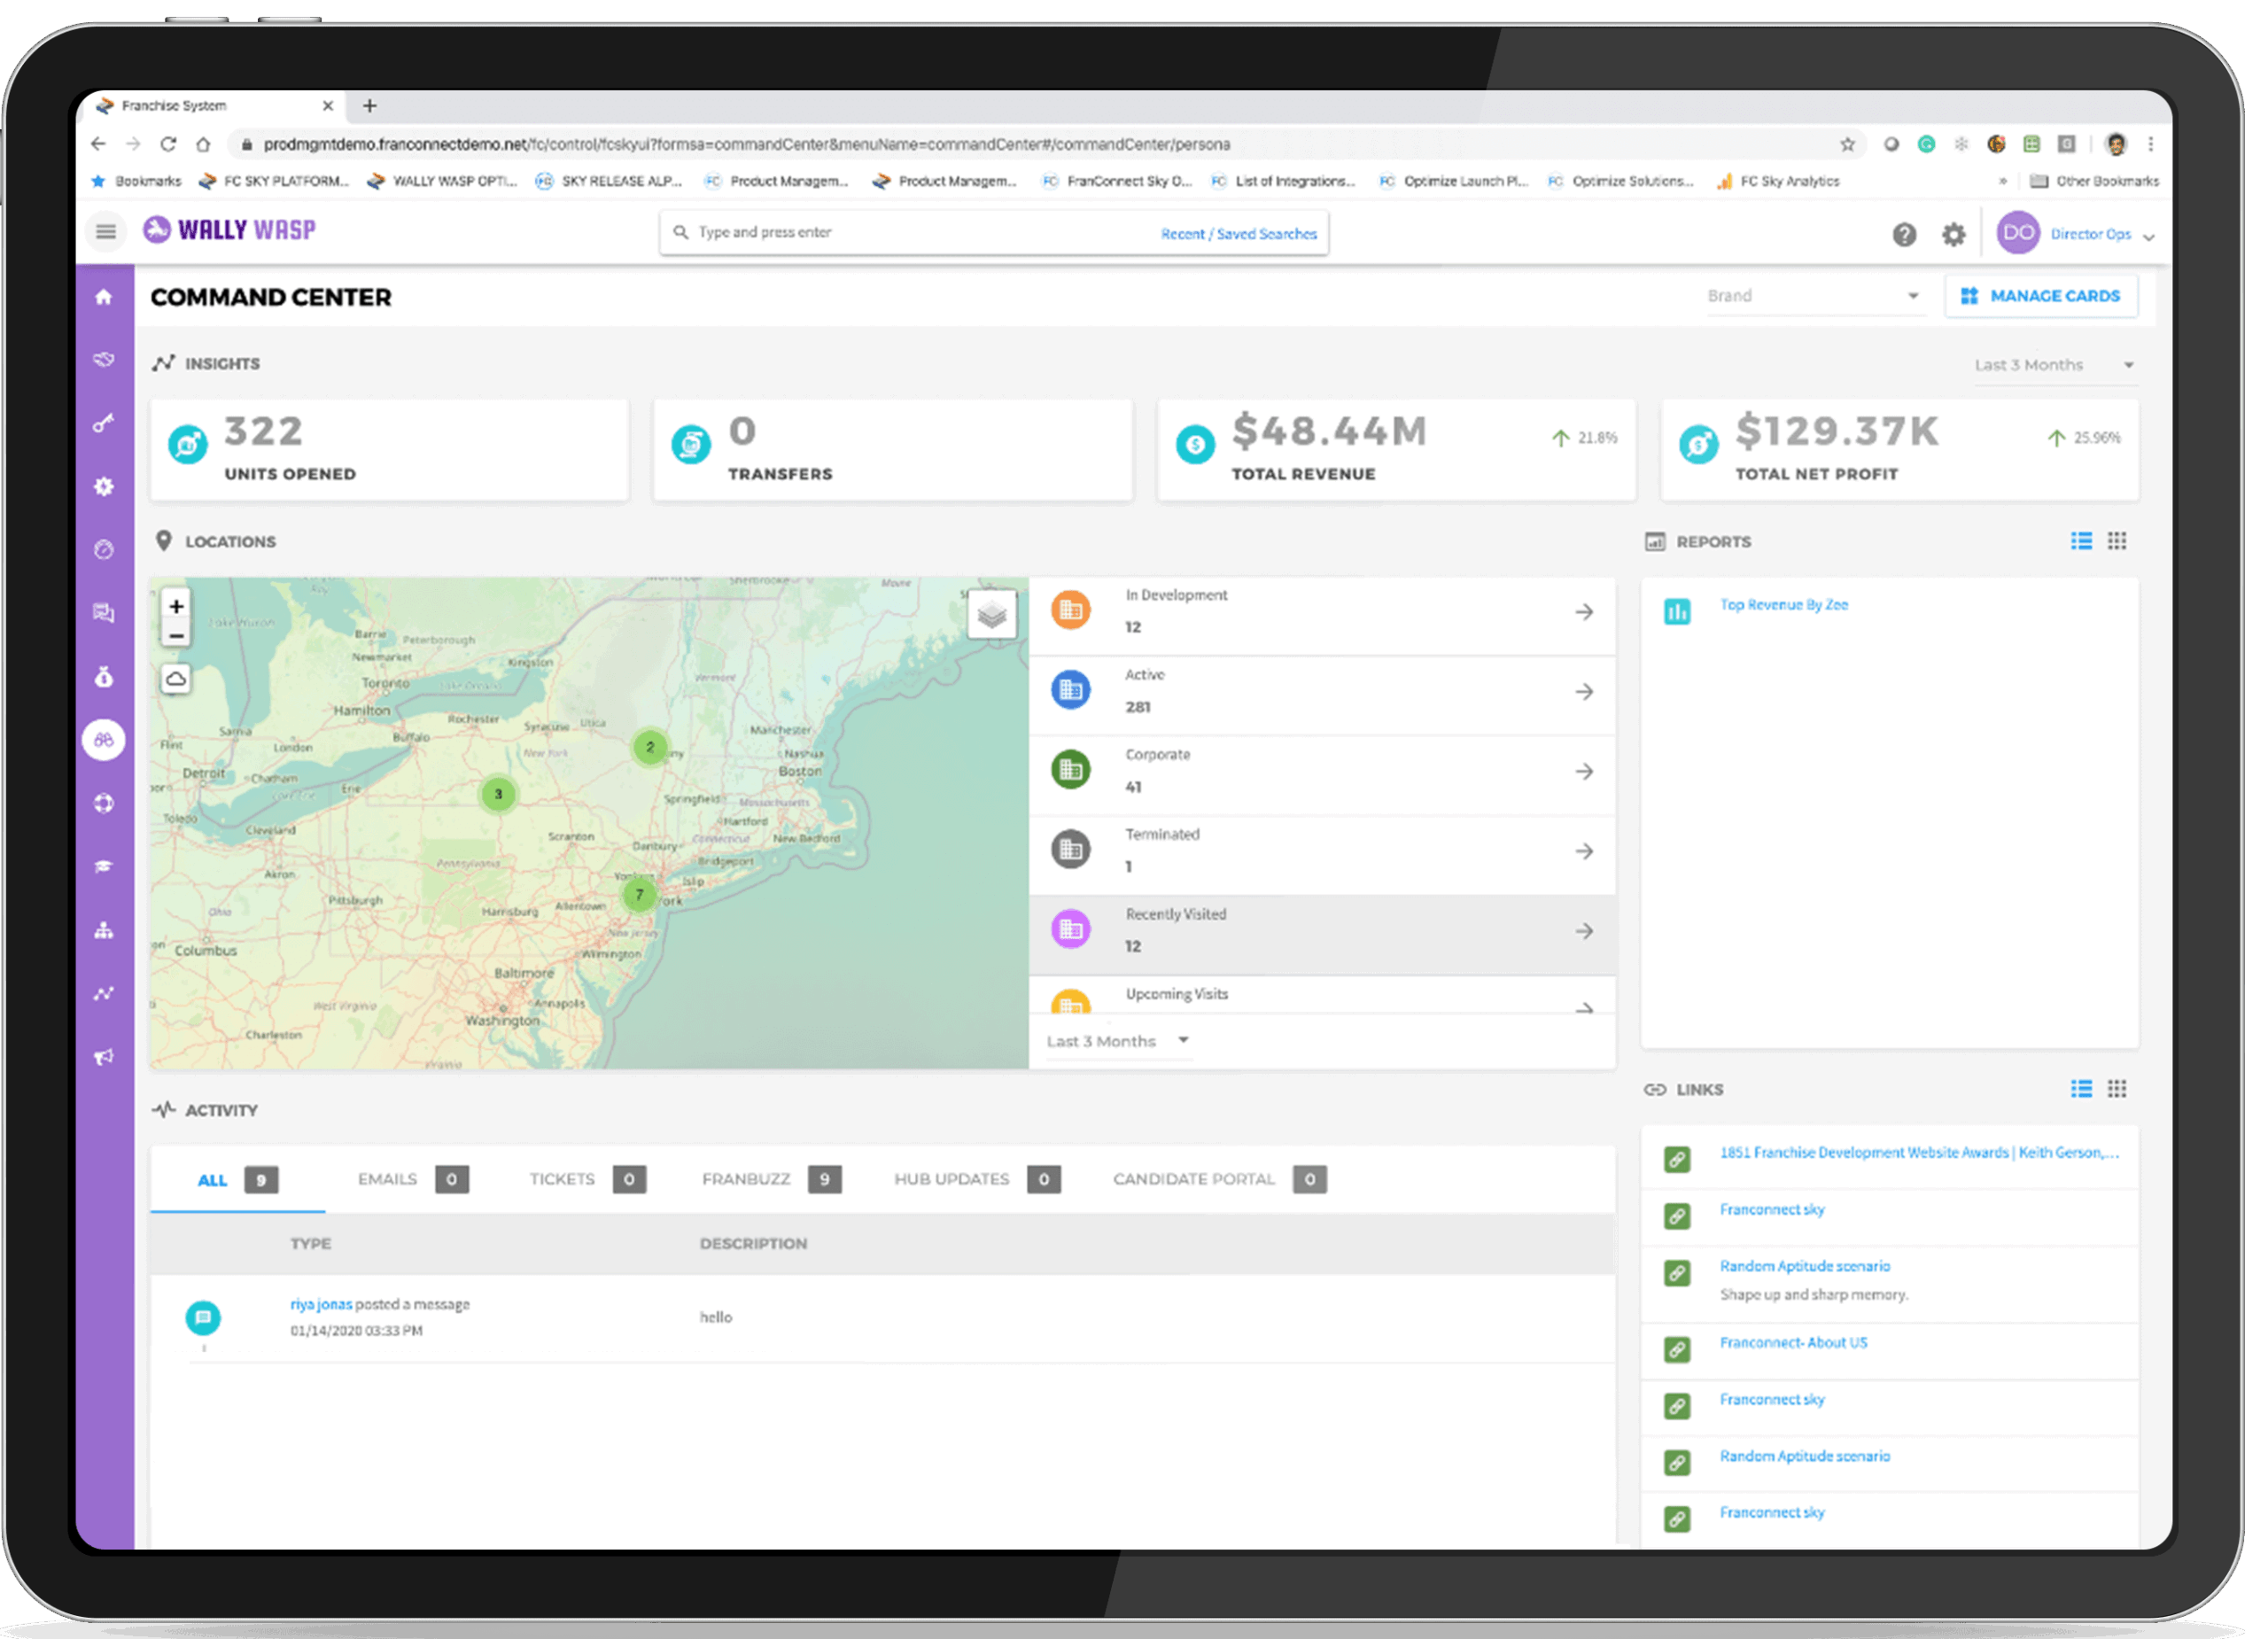The image size is (2268, 1639).
Task: Switch to the FRANBUZZ activity tab
Action: pyautogui.click(x=746, y=1179)
